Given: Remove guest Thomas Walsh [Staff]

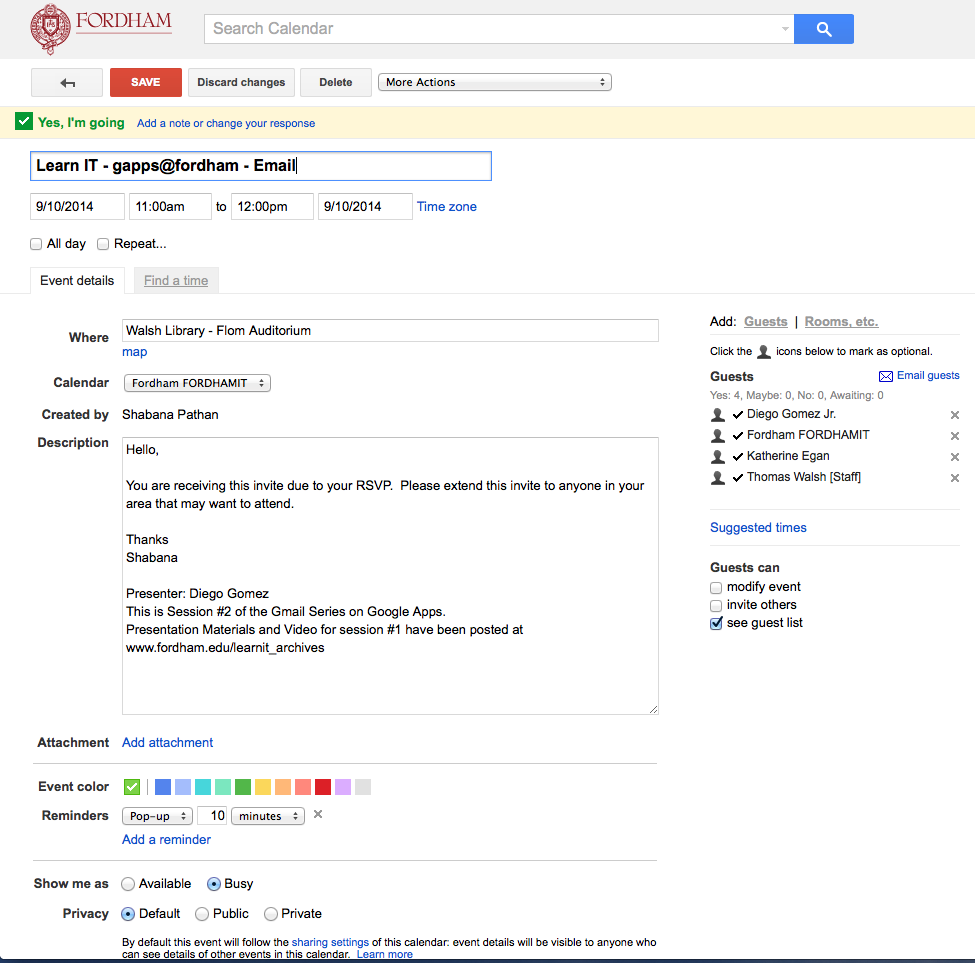Looking at the screenshot, I should click(x=954, y=478).
